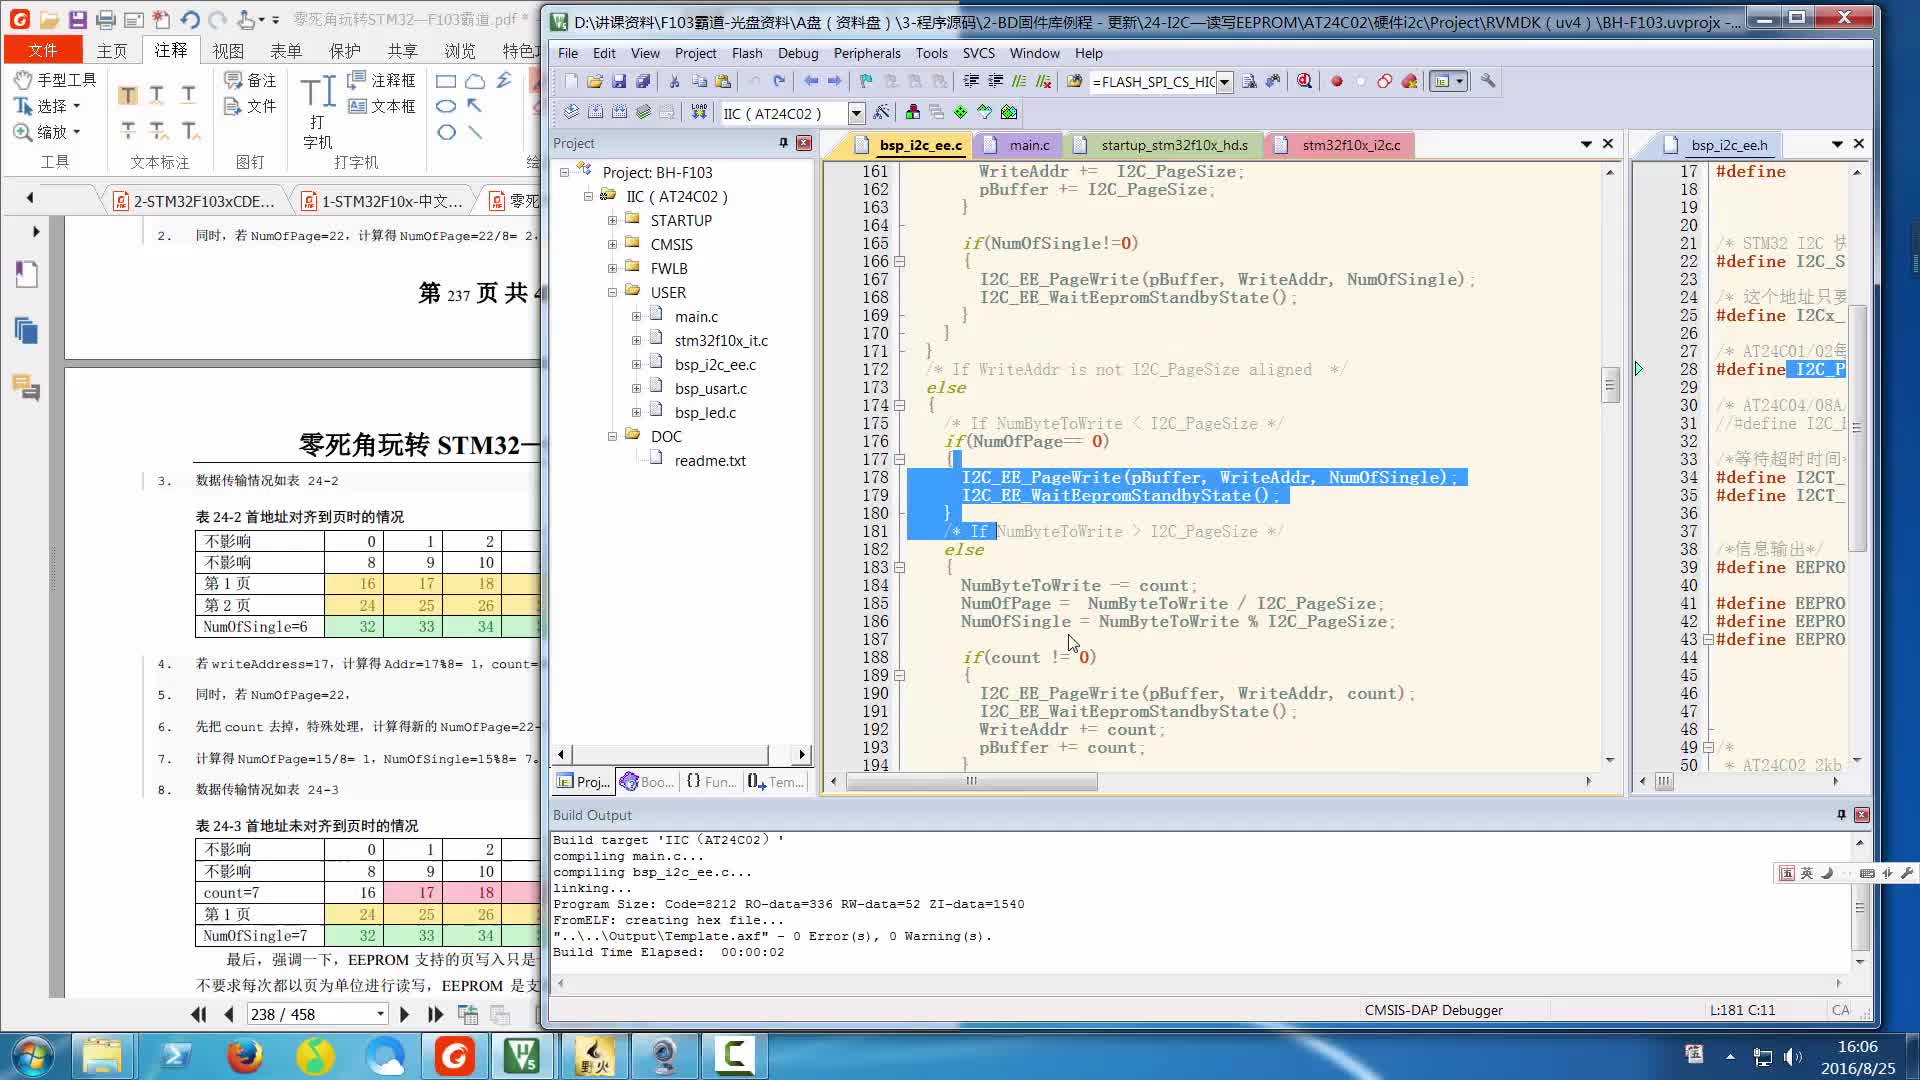This screenshot has width=1920, height=1080.
Task: Choose the cloud shape drawing tool in Foxit
Action: tap(475, 81)
